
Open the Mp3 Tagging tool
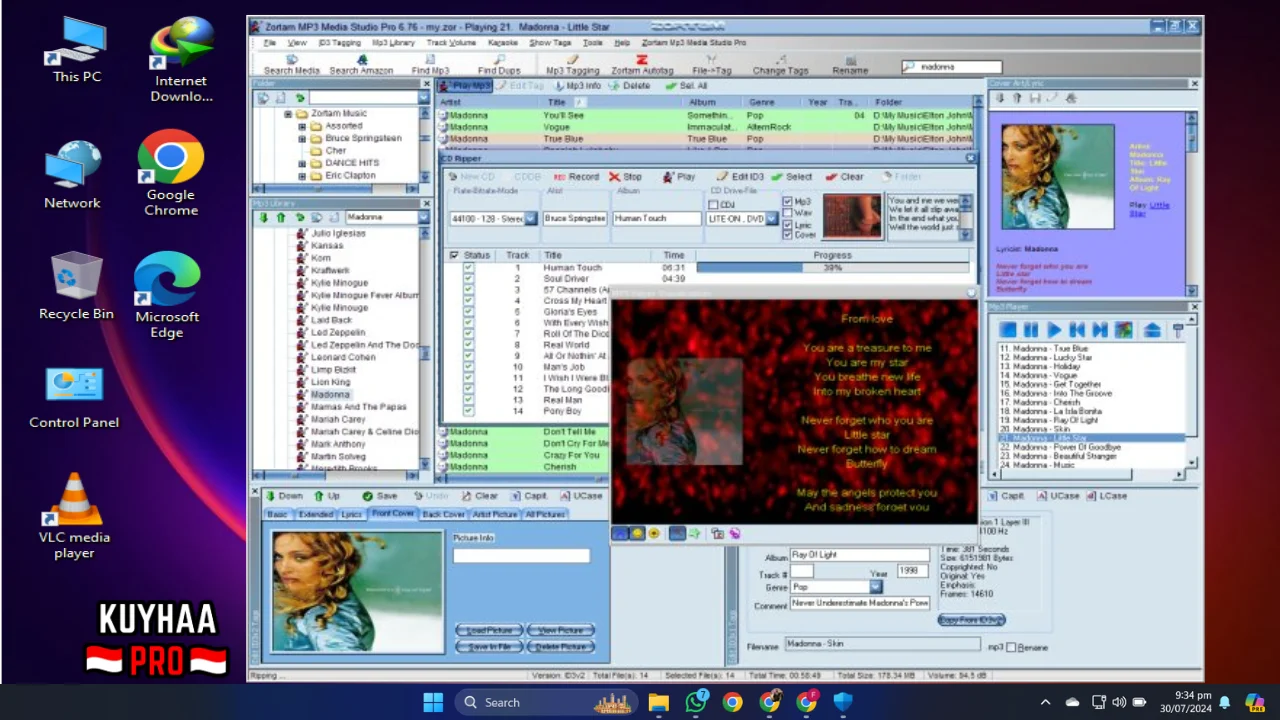pyautogui.click(x=572, y=65)
